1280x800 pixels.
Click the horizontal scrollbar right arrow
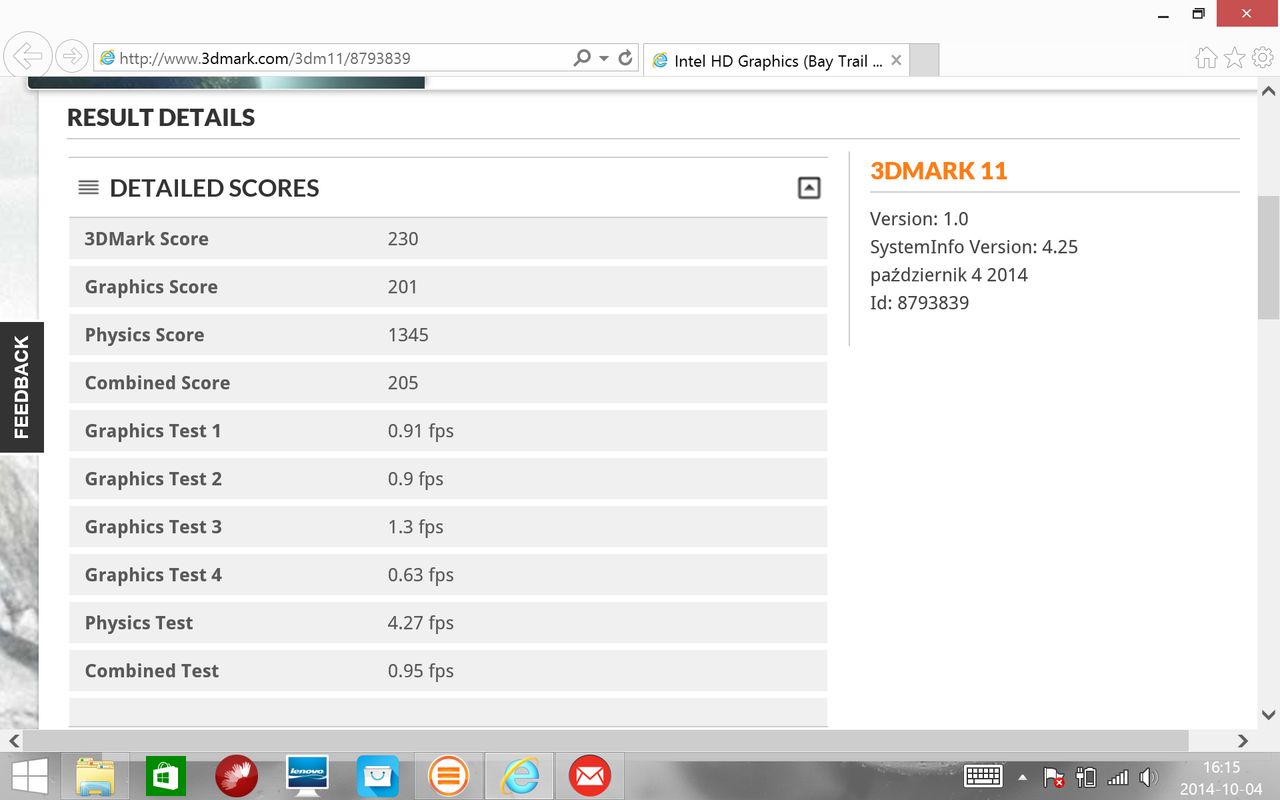point(1243,741)
